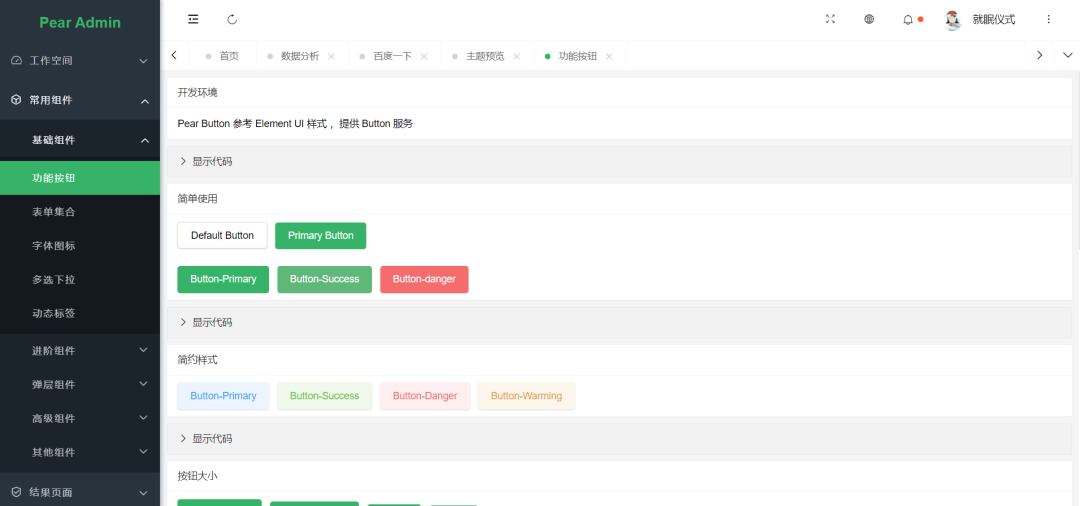Switch to the 主题预览 tab
The image size is (1080, 506).
point(485,56)
